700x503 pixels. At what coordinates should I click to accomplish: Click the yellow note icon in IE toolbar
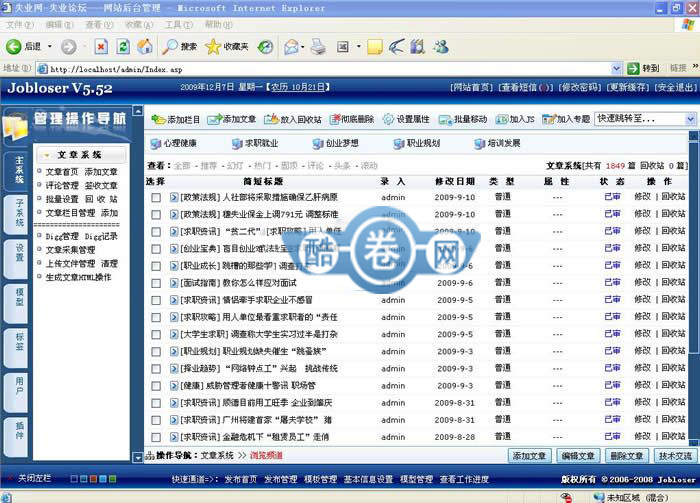(x=375, y=46)
